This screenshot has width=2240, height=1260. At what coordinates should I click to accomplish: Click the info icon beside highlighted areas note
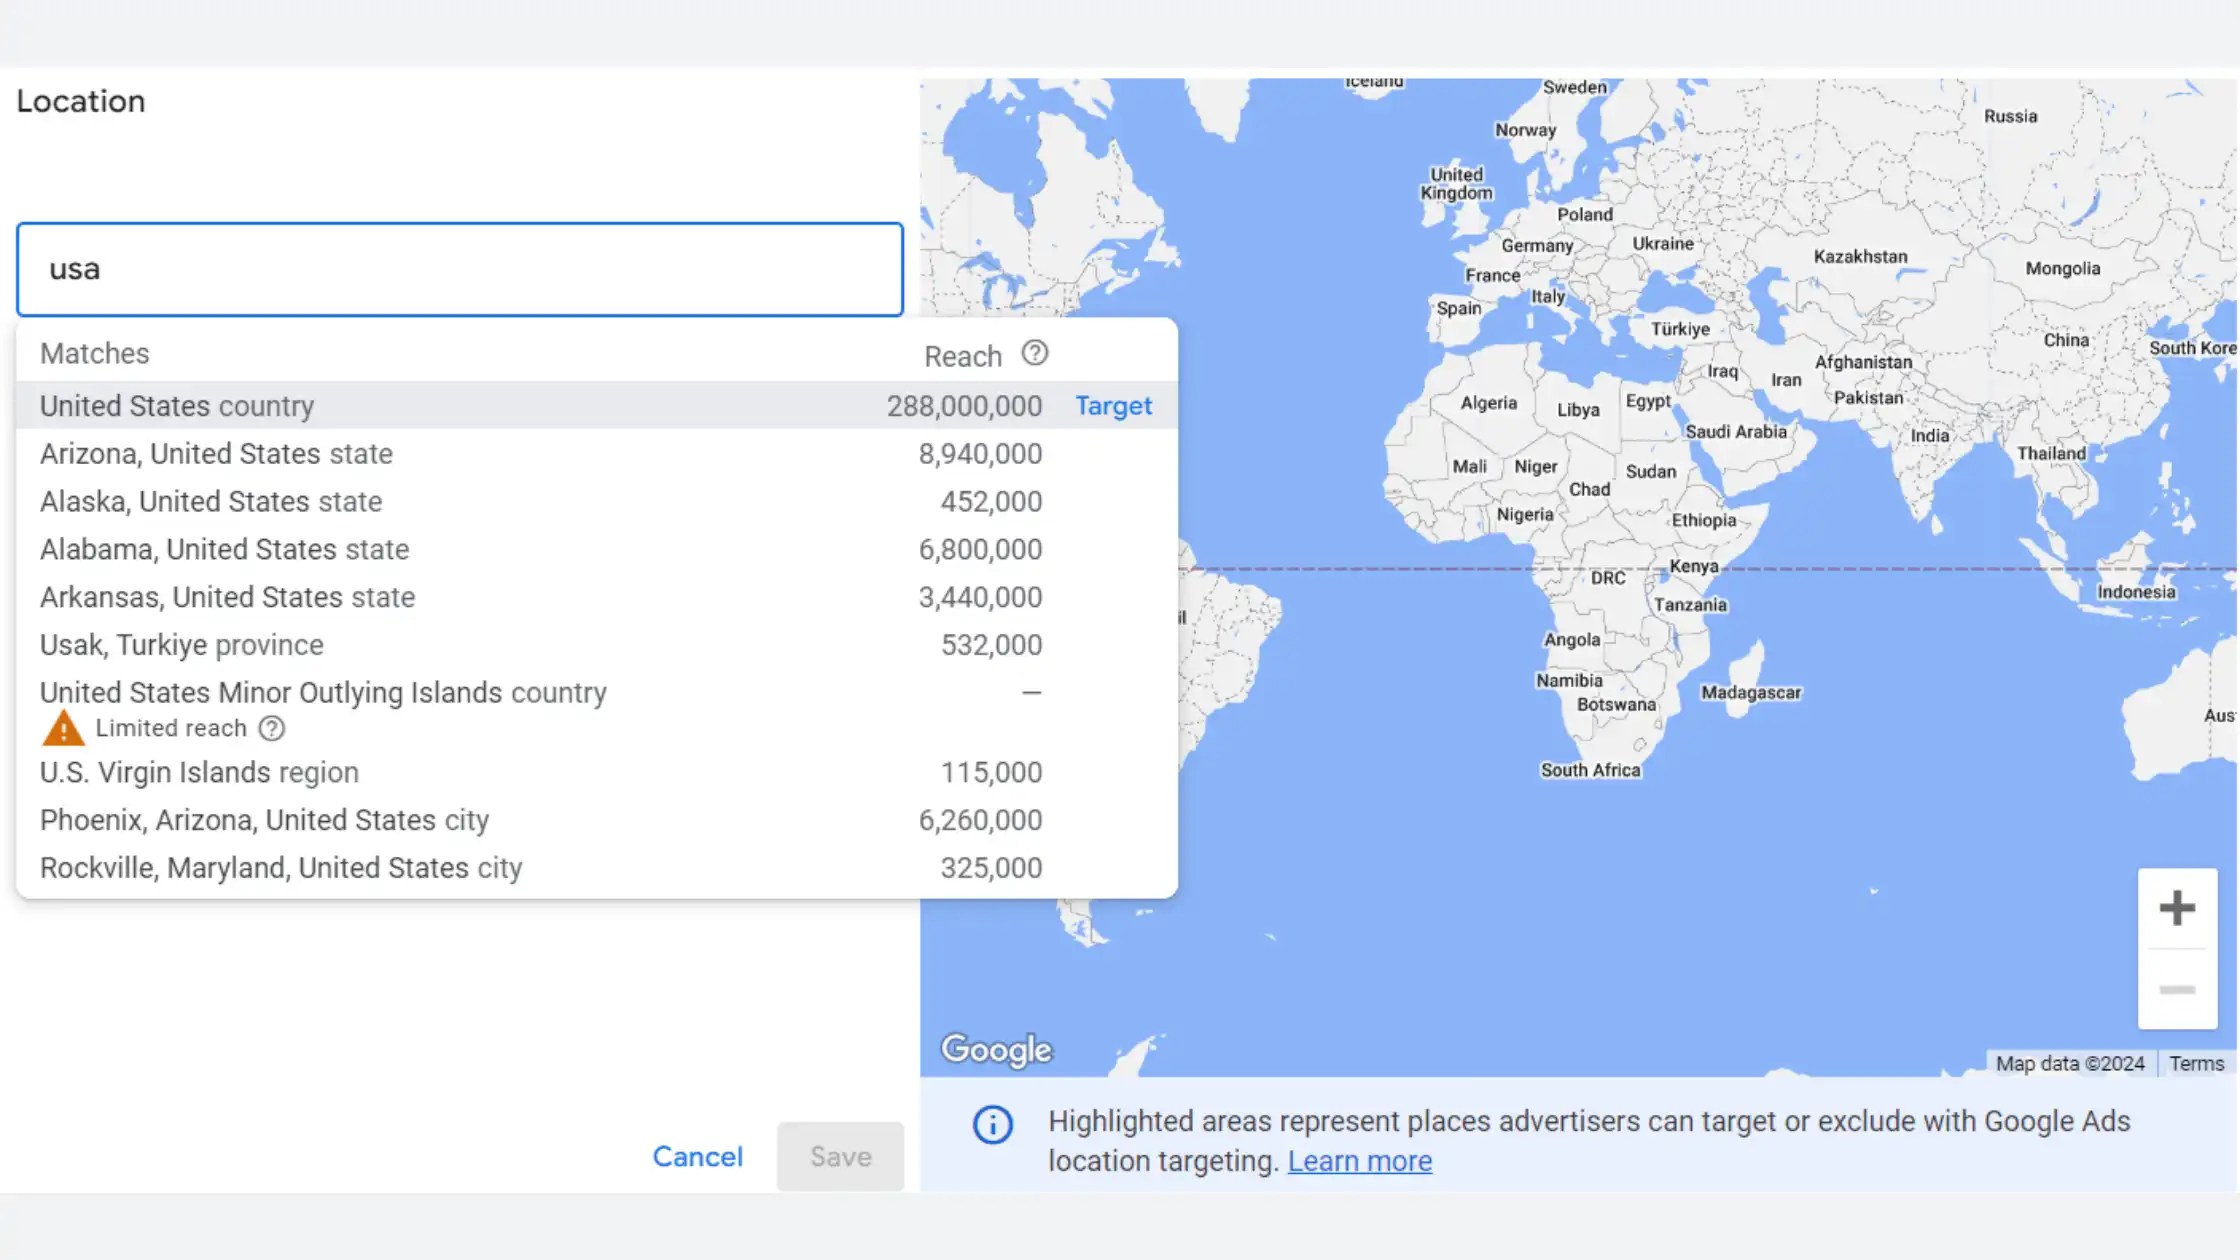(x=993, y=1125)
